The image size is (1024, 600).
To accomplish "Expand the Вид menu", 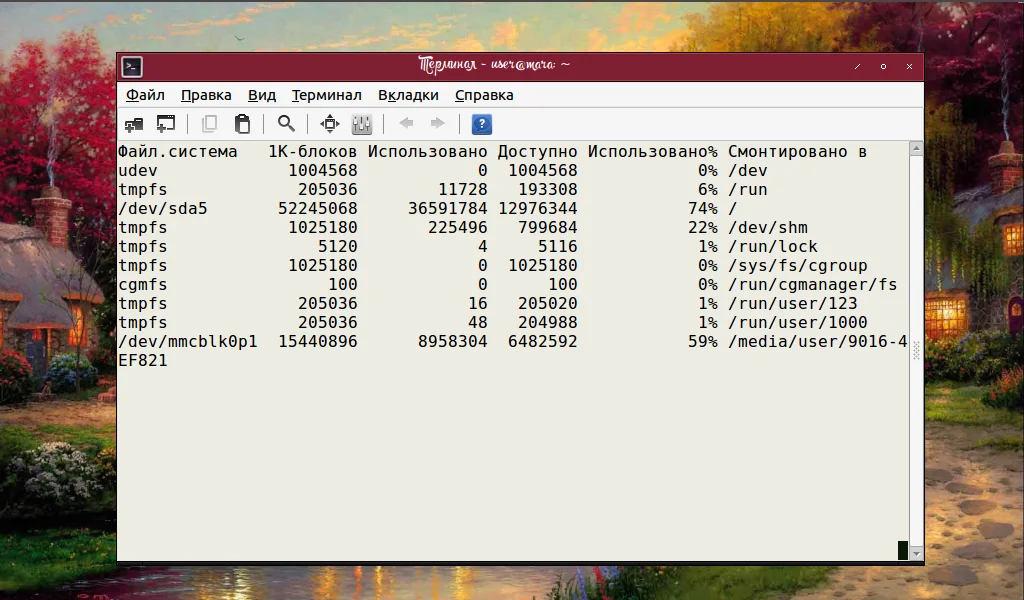I will tap(262, 95).
